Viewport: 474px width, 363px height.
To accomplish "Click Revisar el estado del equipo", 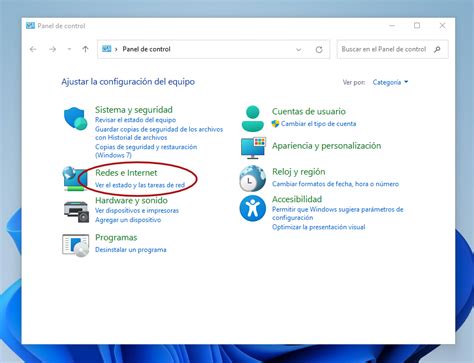I will point(135,120).
